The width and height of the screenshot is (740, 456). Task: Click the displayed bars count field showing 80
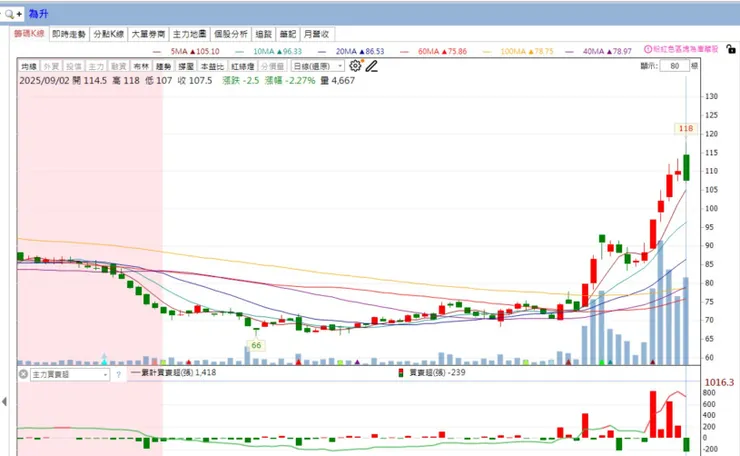click(x=675, y=66)
